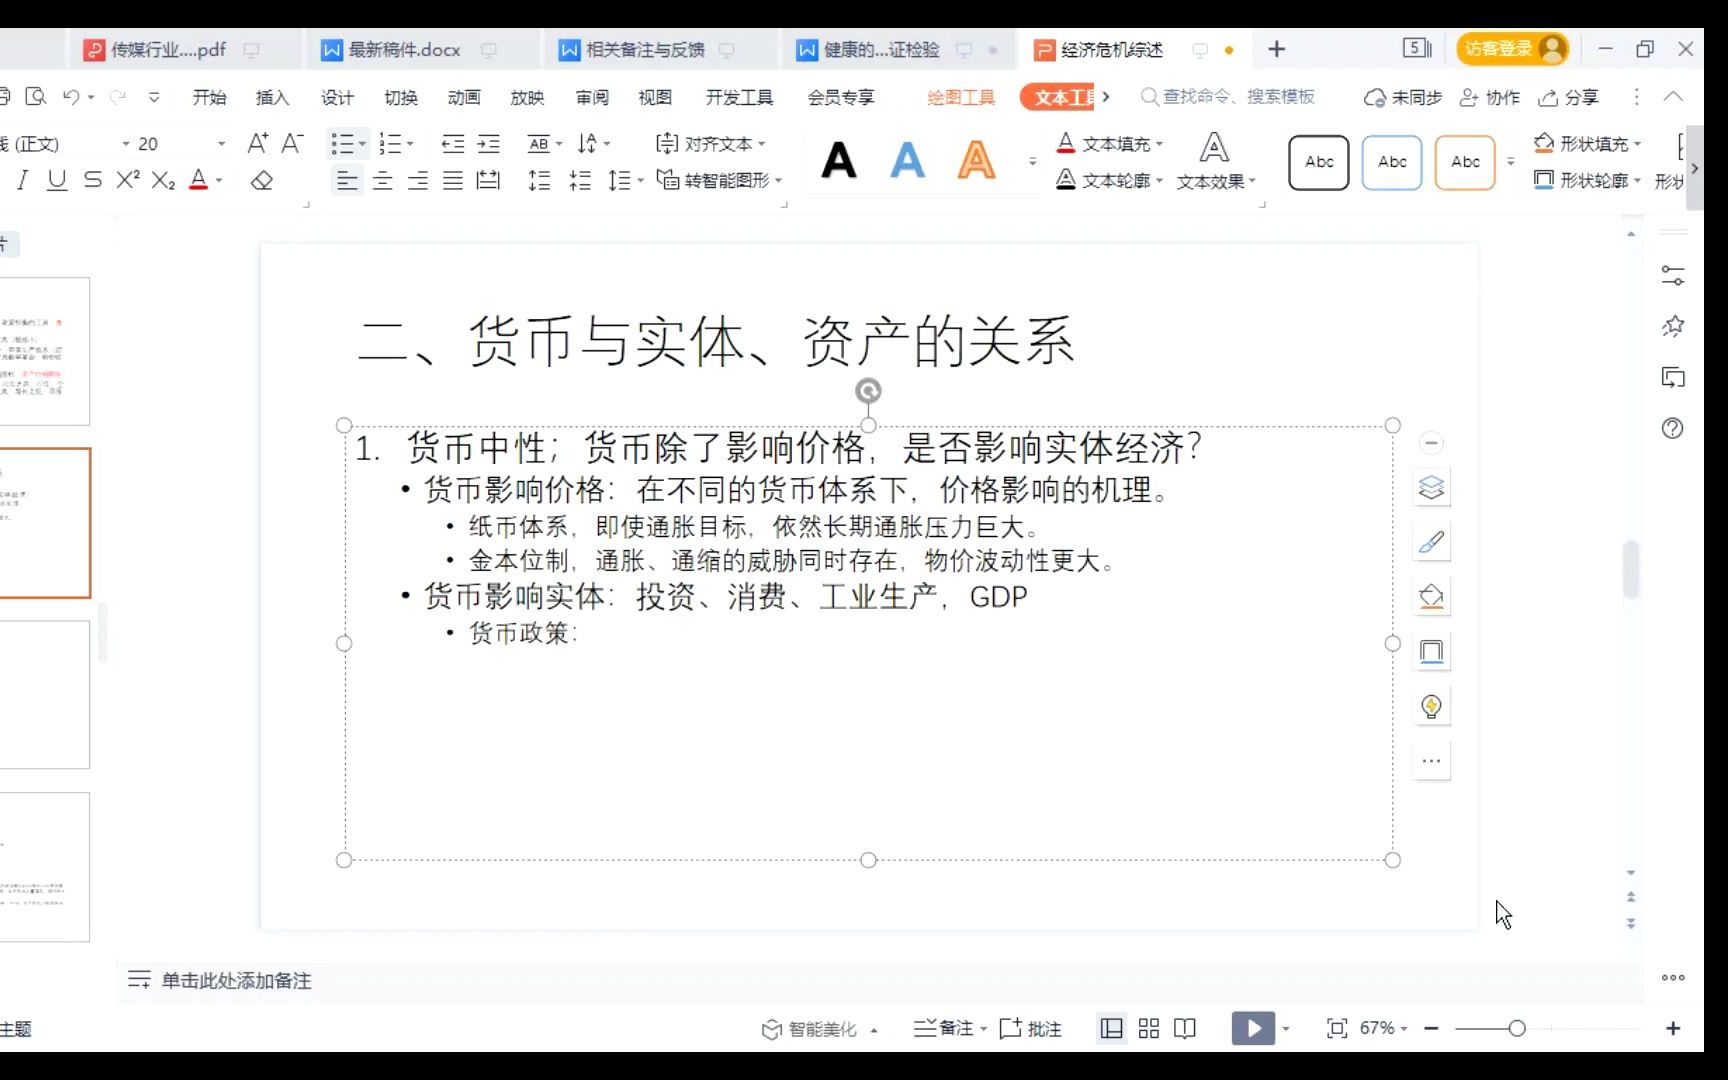Viewport: 1728px width, 1080px height.
Task: Open 文本效果 menu
Action: pos(1215,162)
